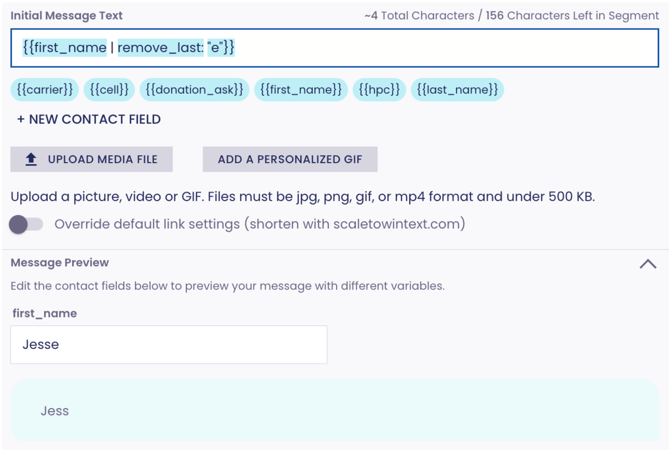Click + NEW CONTACT FIELD
Screen dimensions: 670x450
click(89, 119)
